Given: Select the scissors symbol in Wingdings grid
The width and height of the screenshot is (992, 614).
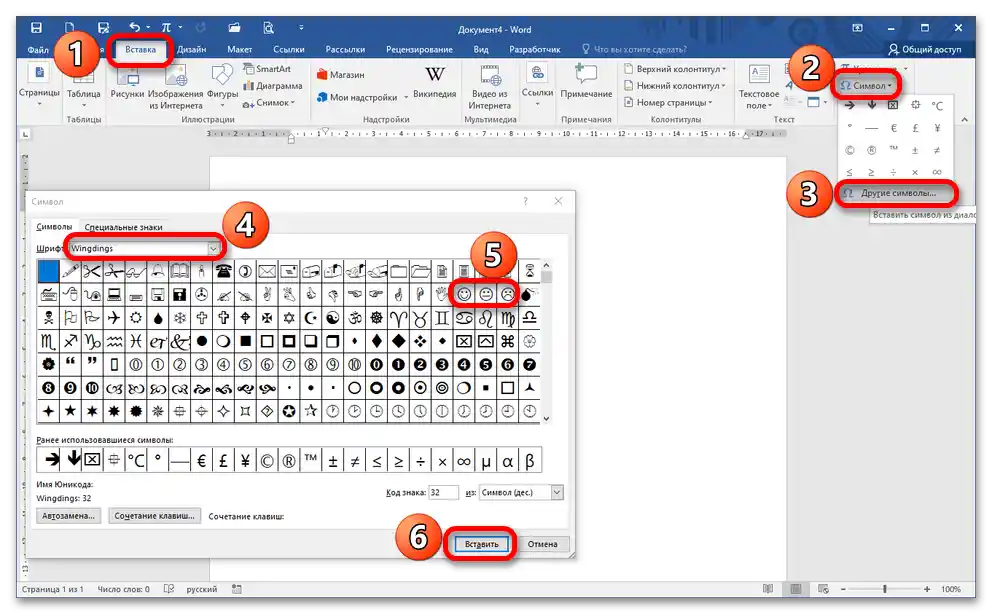Looking at the screenshot, I should point(92,272).
